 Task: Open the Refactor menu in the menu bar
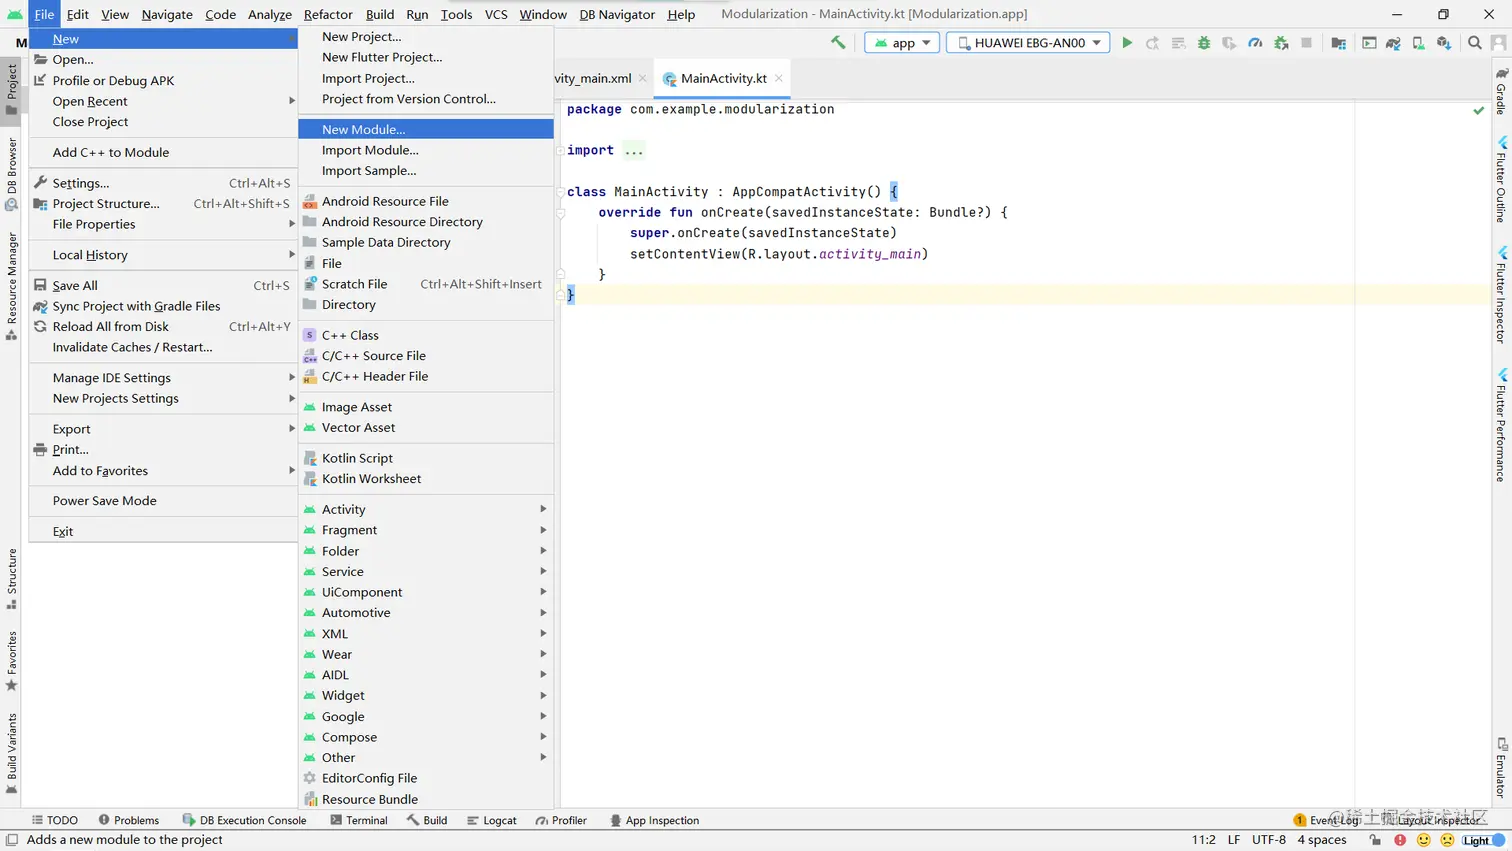328,14
